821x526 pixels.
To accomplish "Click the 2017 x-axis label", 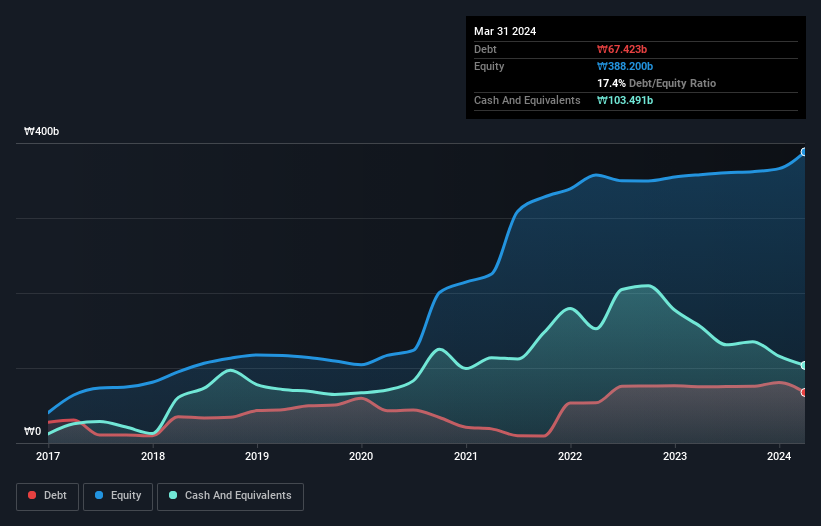I will point(48,456).
